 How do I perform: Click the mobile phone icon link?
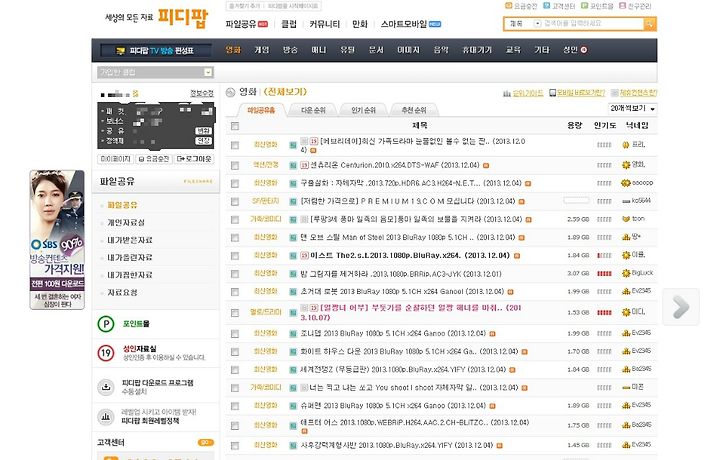(x=553, y=93)
